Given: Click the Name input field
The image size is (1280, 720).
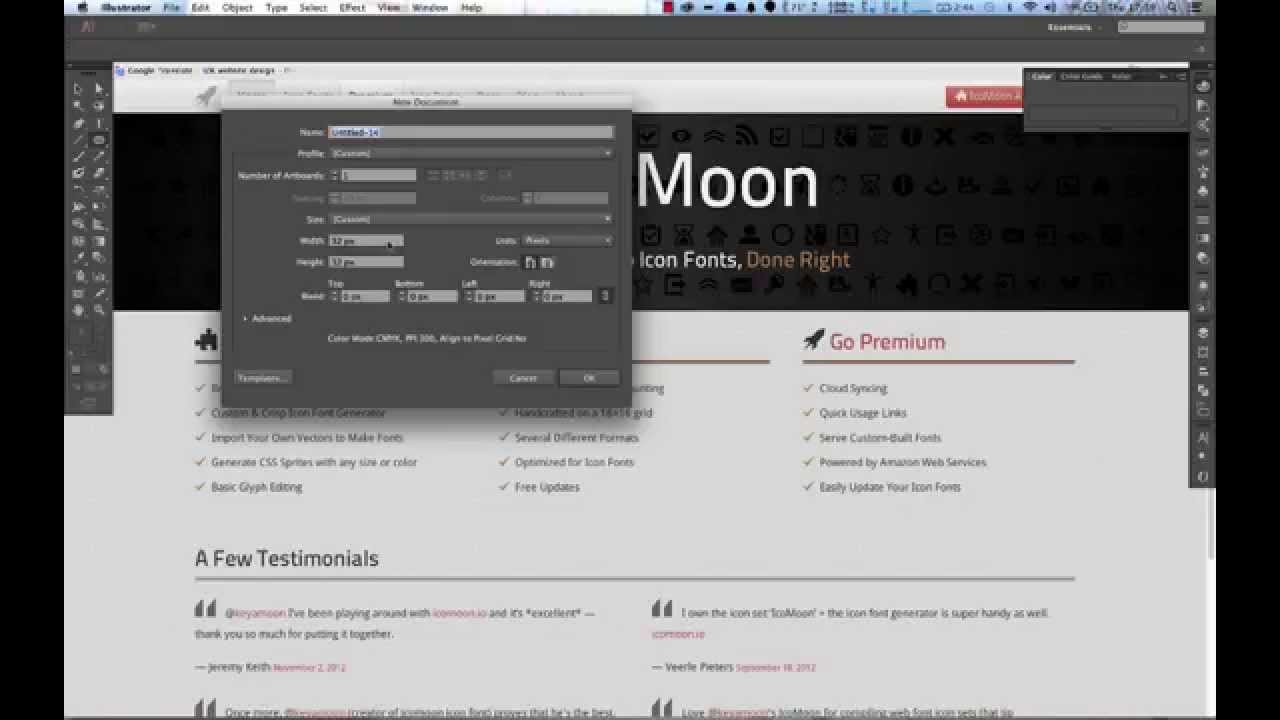Looking at the screenshot, I should 471,132.
